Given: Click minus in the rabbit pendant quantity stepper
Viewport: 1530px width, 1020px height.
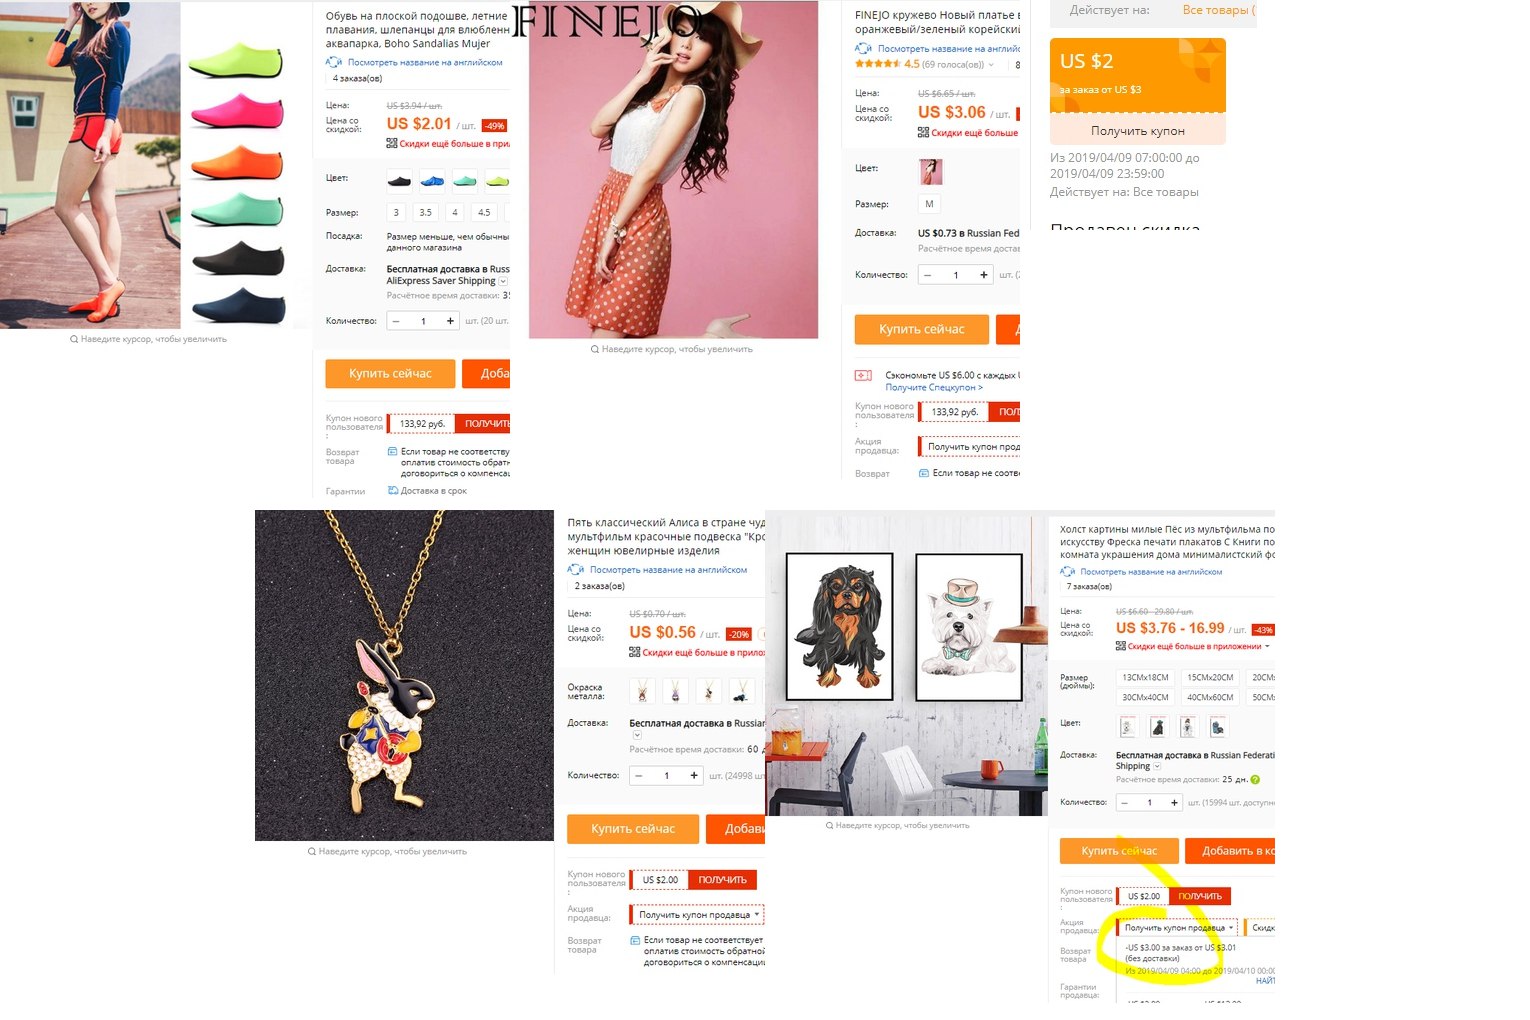Looking at the screenshot, I should (639, 776).
